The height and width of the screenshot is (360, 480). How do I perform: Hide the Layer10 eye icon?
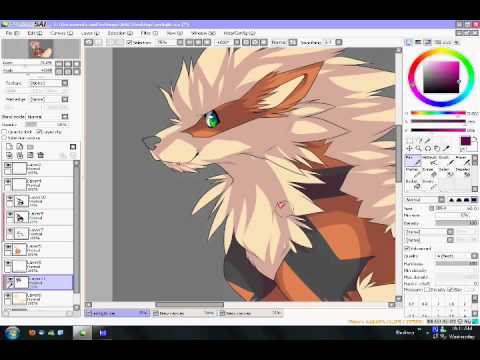click(x=10, y=198)
